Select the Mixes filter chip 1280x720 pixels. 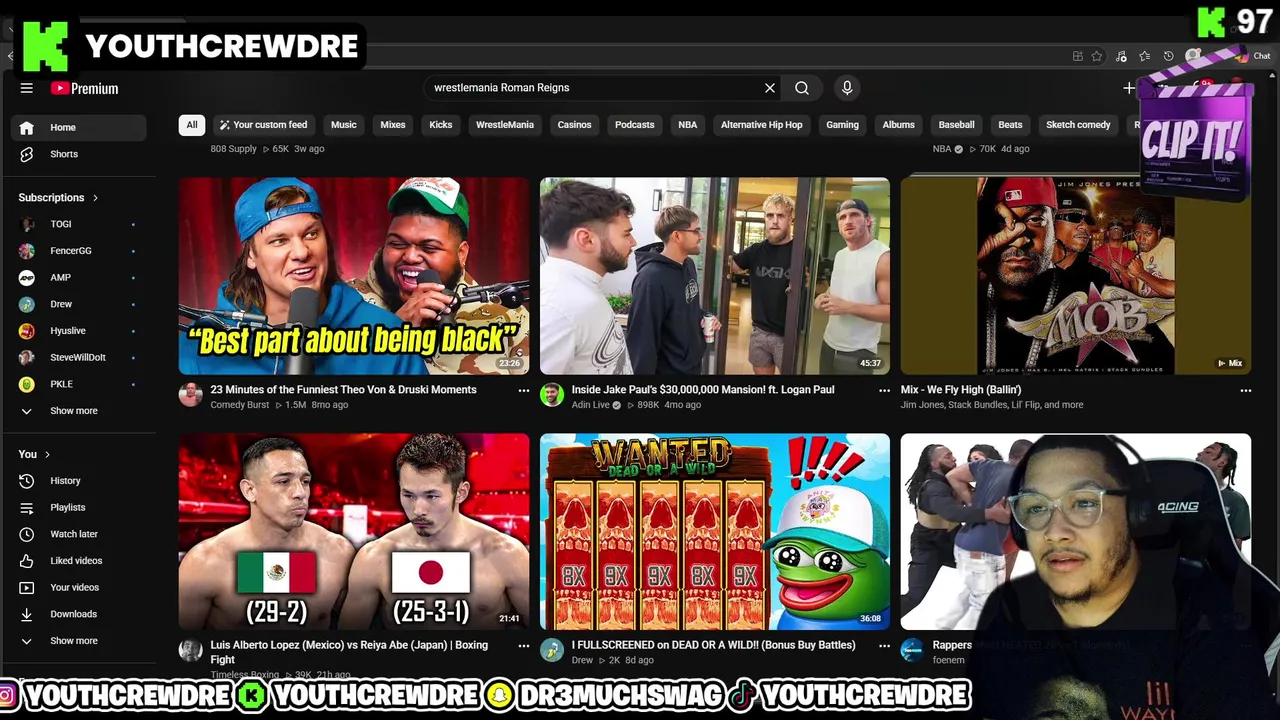[x=393, y=125]
